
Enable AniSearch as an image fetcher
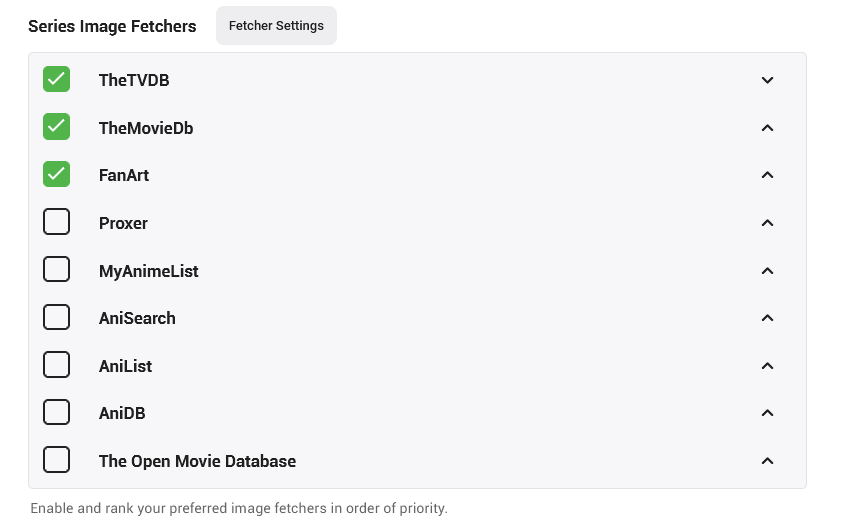coord(56,317)
